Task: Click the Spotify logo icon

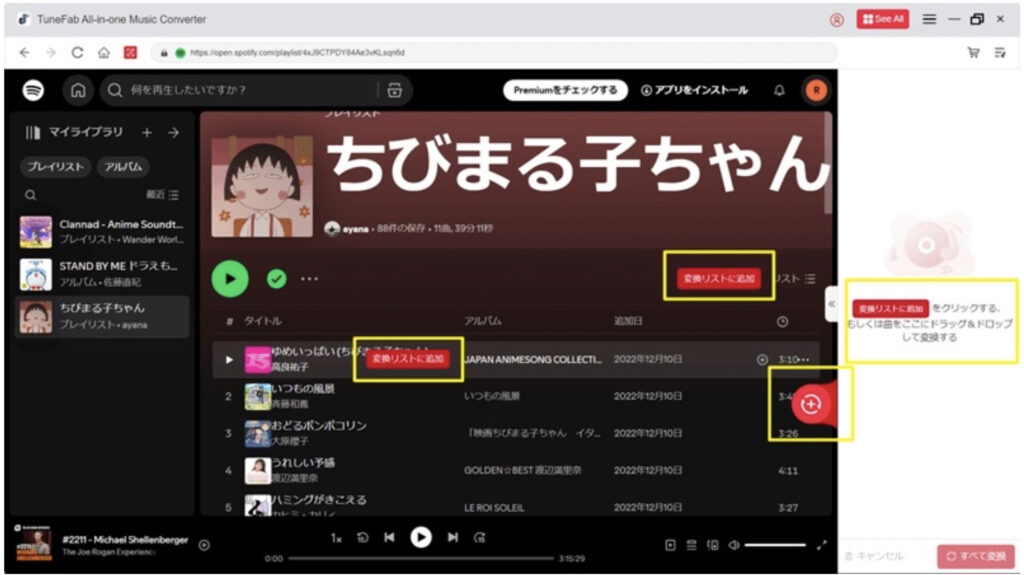Action: click(x=34, y=91)
